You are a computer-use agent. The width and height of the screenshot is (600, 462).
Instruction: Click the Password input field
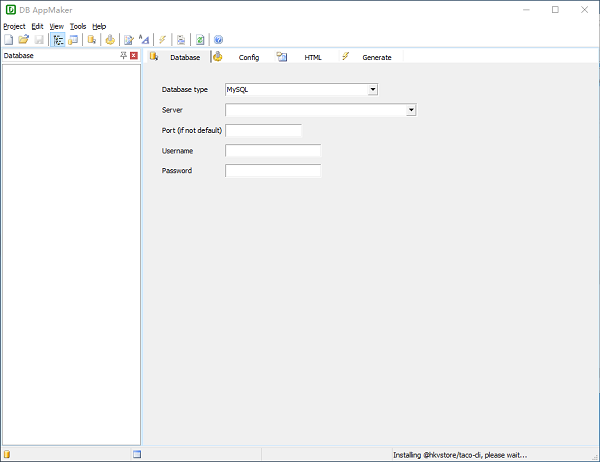pyautogui.click(x=273, y=171)
